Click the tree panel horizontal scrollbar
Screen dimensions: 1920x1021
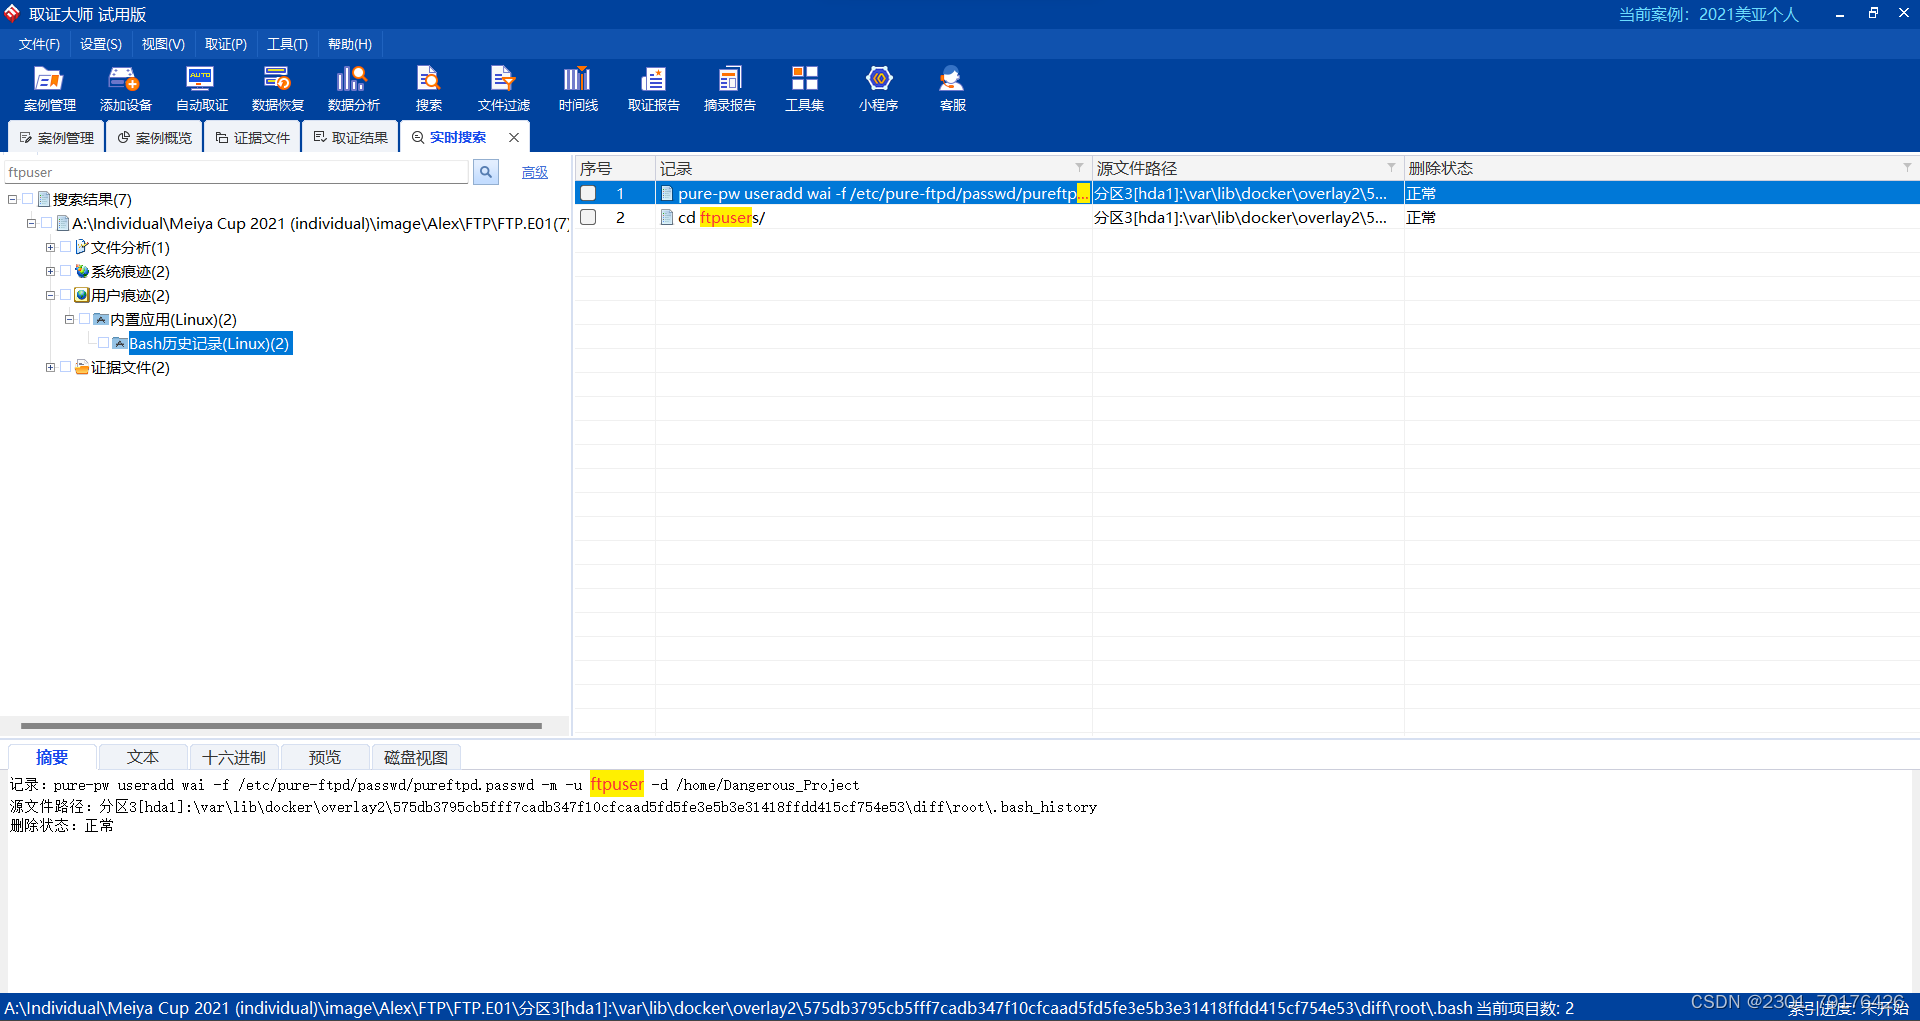(x=281, y=726)
